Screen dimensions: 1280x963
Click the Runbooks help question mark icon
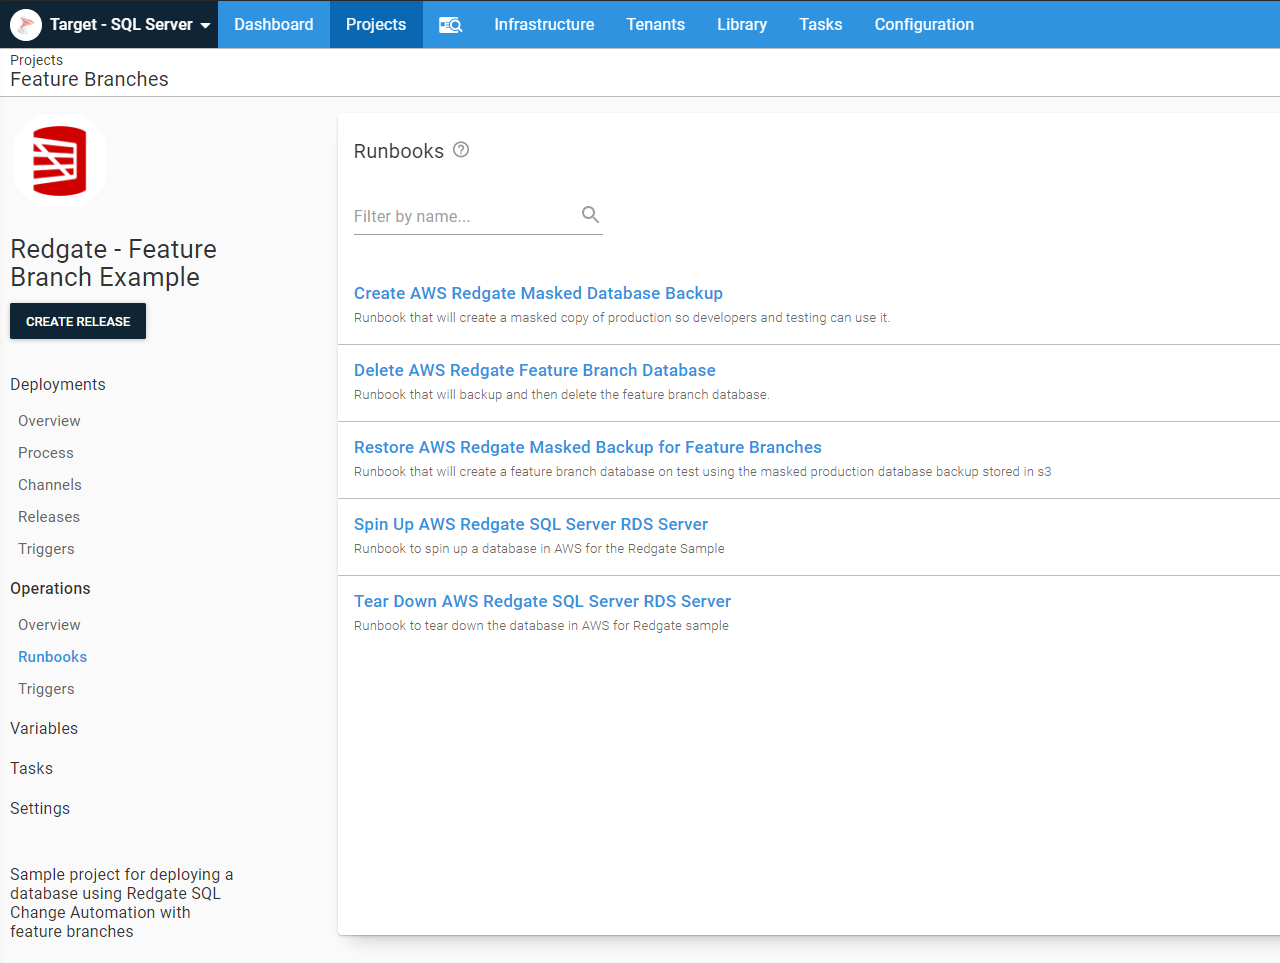click(461, 150)
